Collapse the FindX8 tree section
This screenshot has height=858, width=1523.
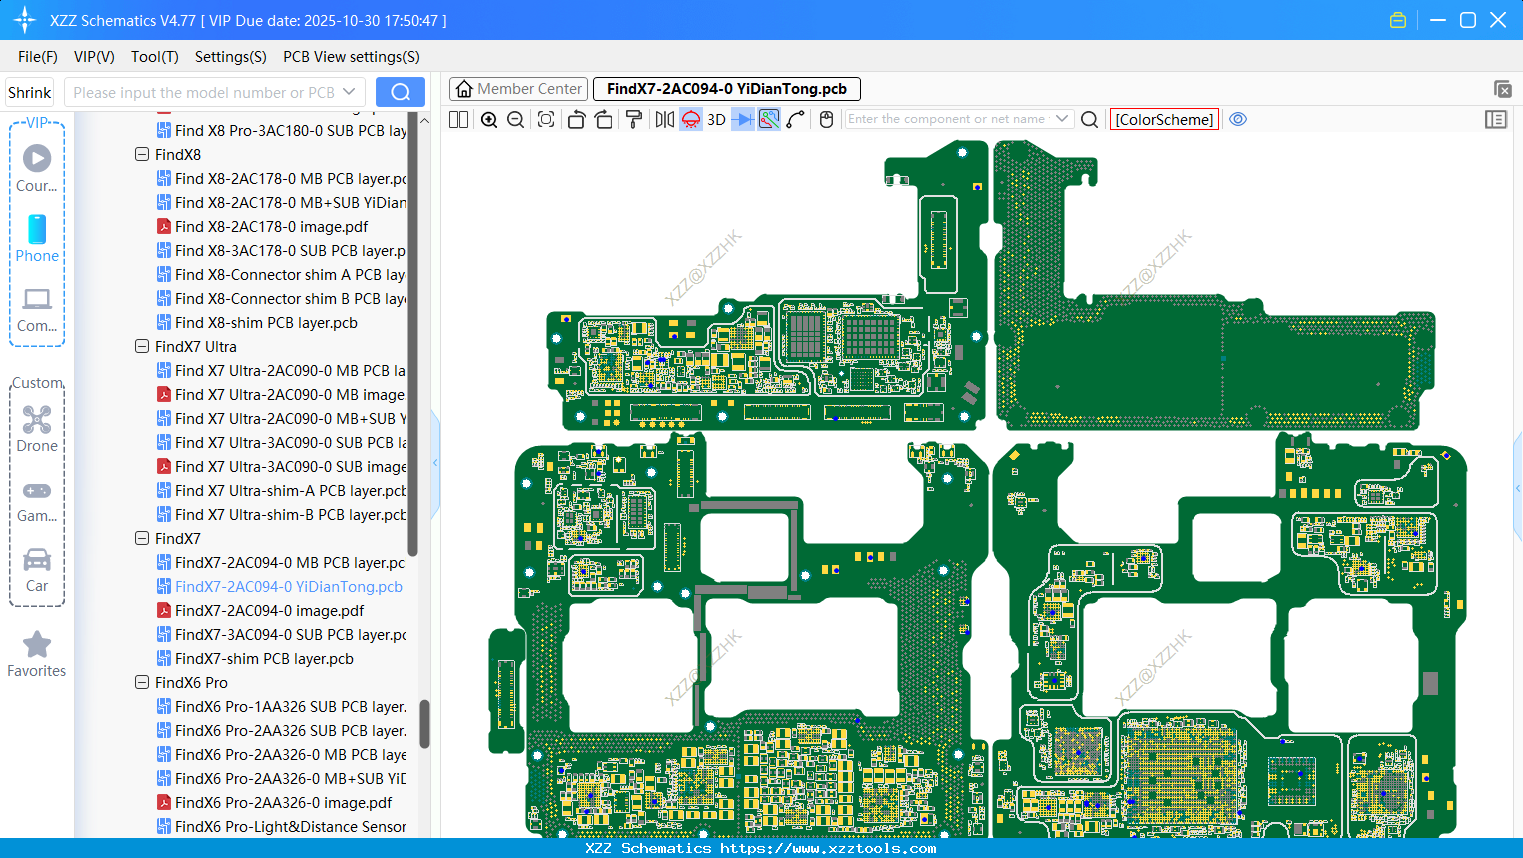coord(141,154)
